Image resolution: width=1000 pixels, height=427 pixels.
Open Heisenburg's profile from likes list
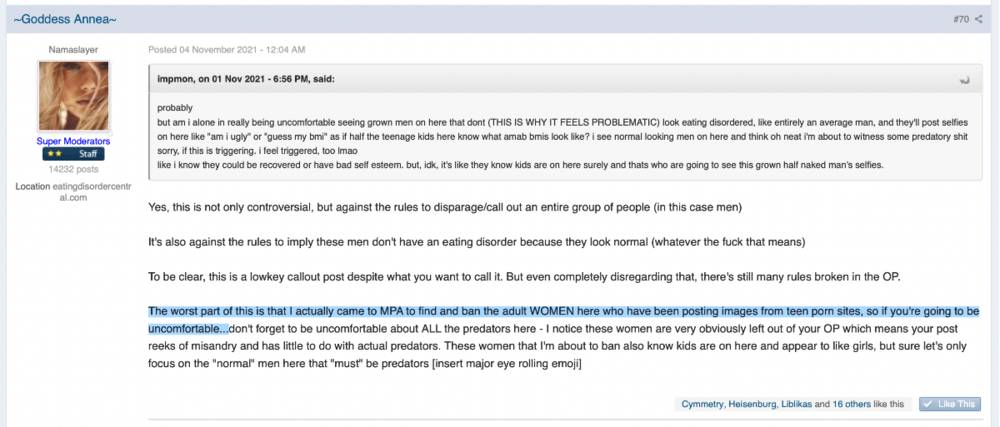(750, 404)
